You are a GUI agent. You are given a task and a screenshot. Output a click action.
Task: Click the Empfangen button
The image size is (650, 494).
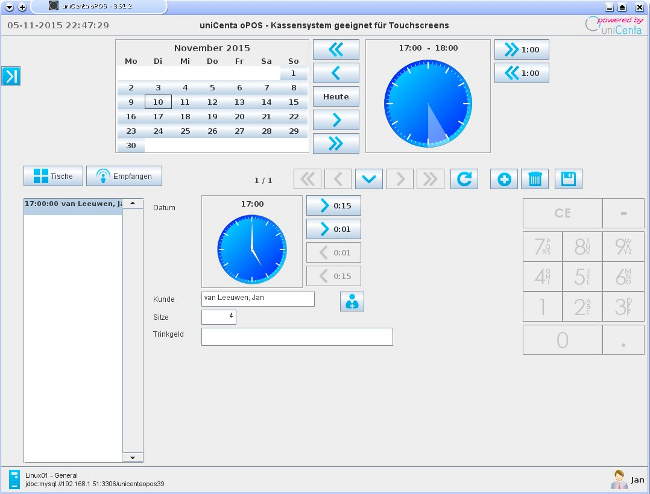click(124, 176)
